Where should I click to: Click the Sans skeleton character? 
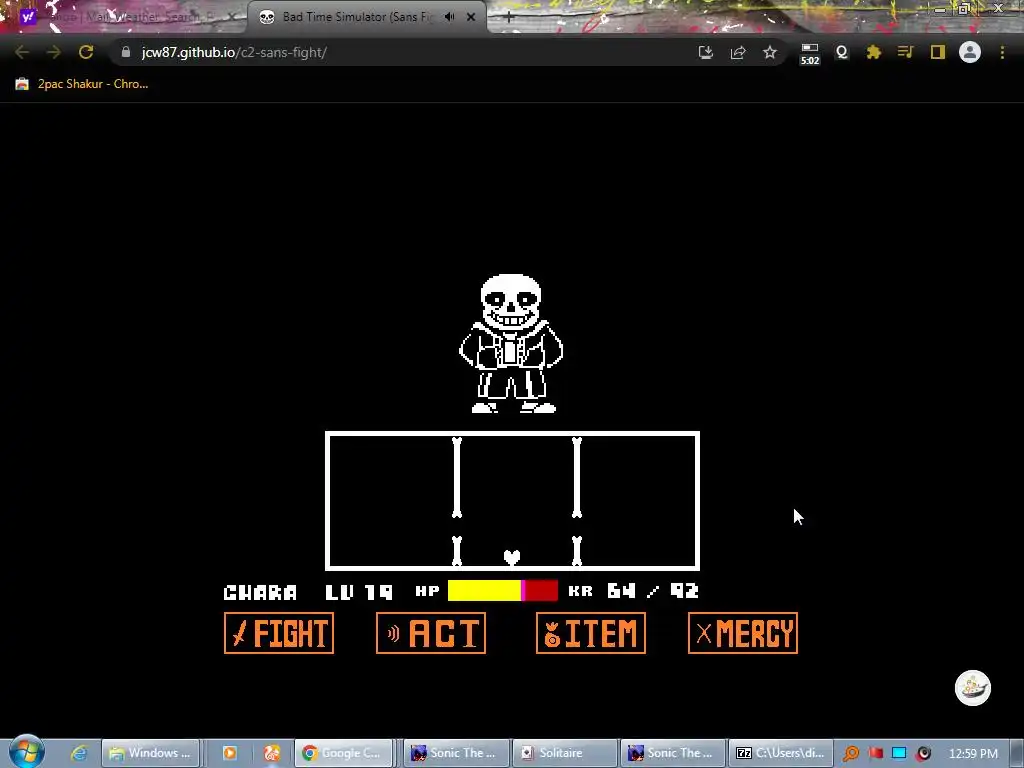point(511,344)
